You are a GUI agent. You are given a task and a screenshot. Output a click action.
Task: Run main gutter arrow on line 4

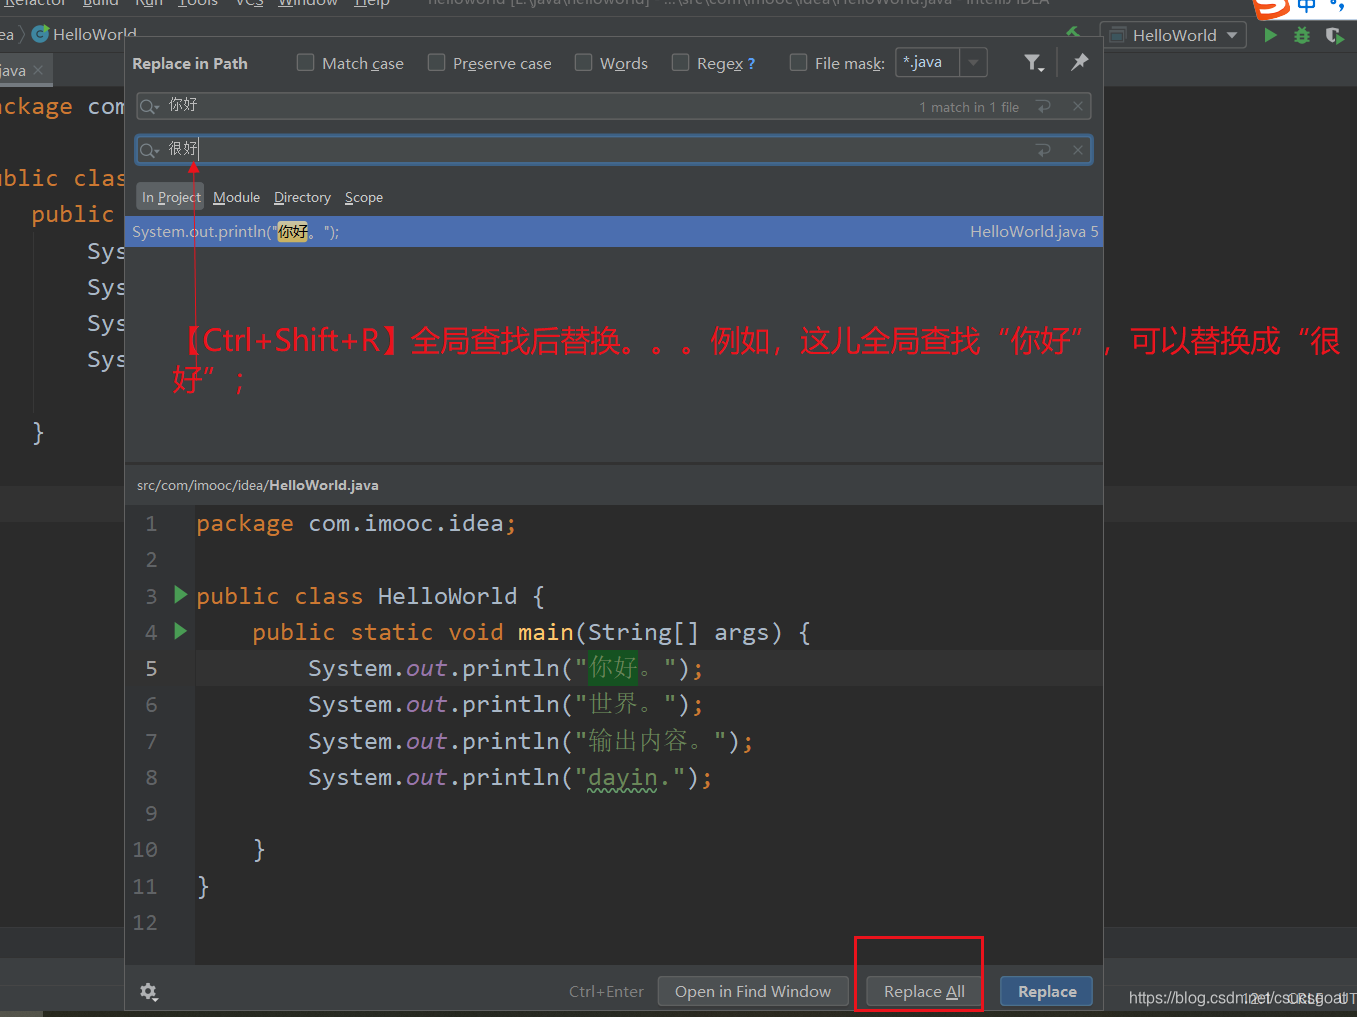point(181,631)
